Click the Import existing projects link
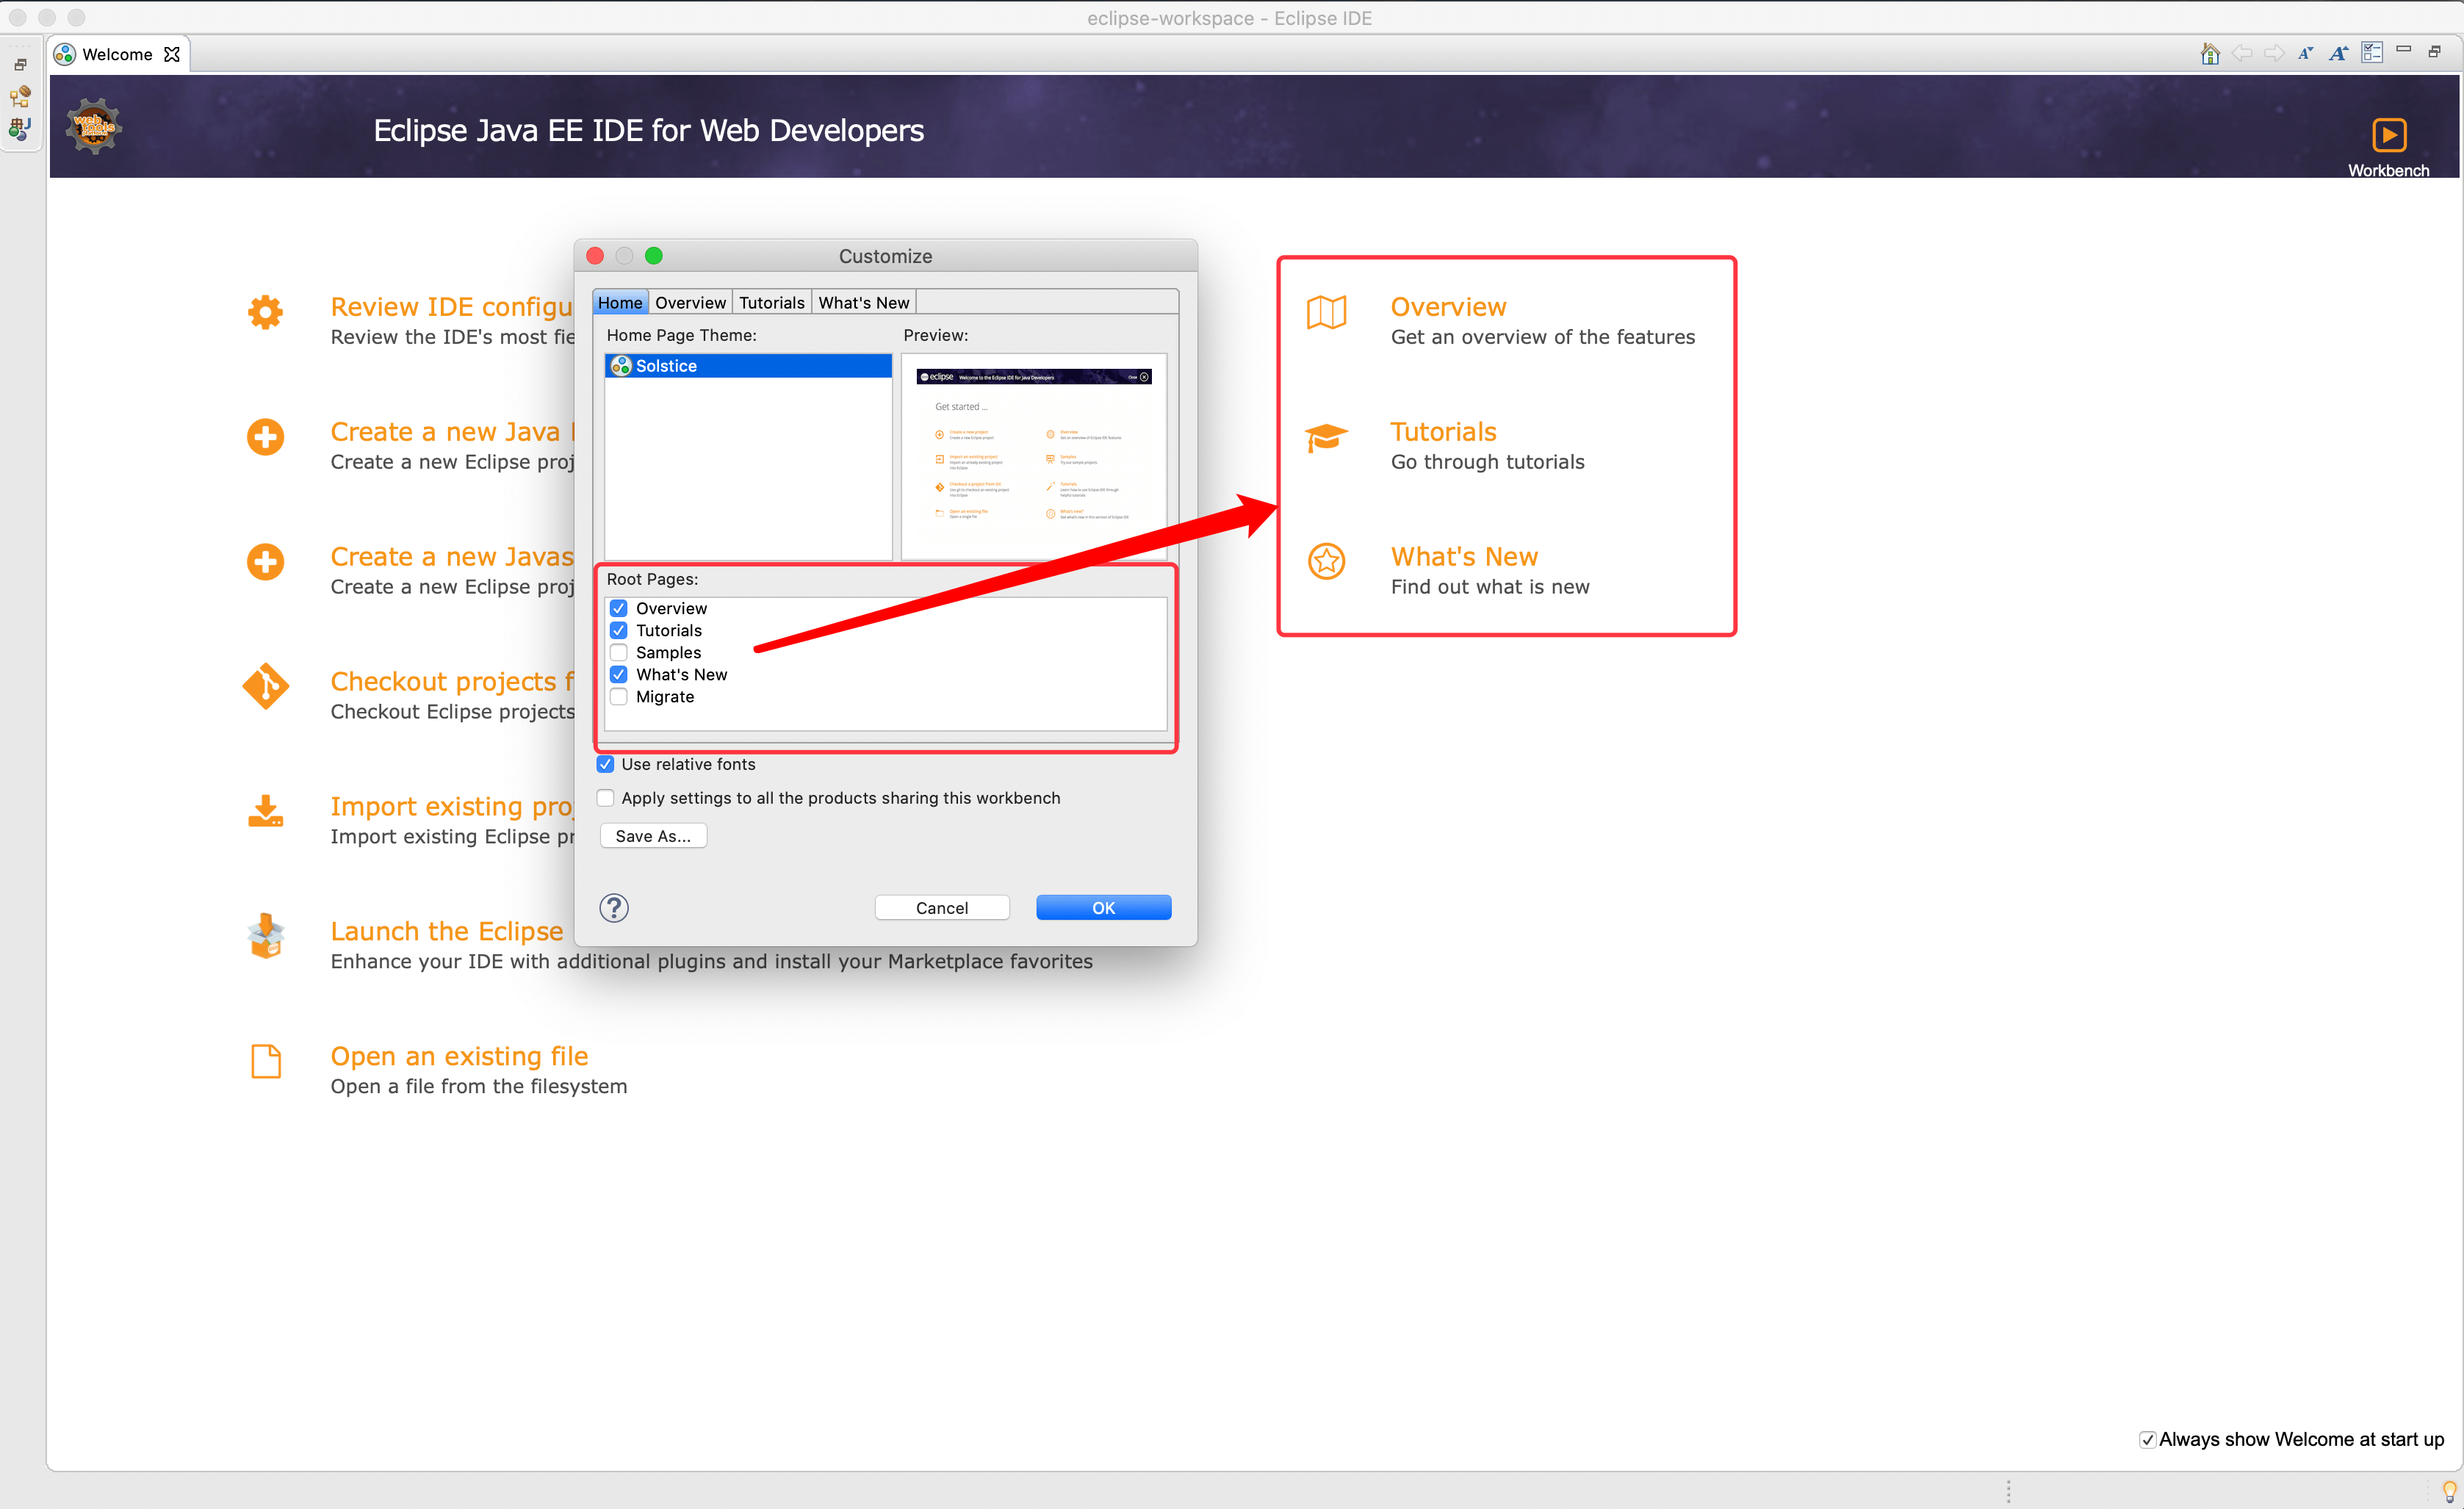Screen dimensions: 2464x1509 click(452, 806)
